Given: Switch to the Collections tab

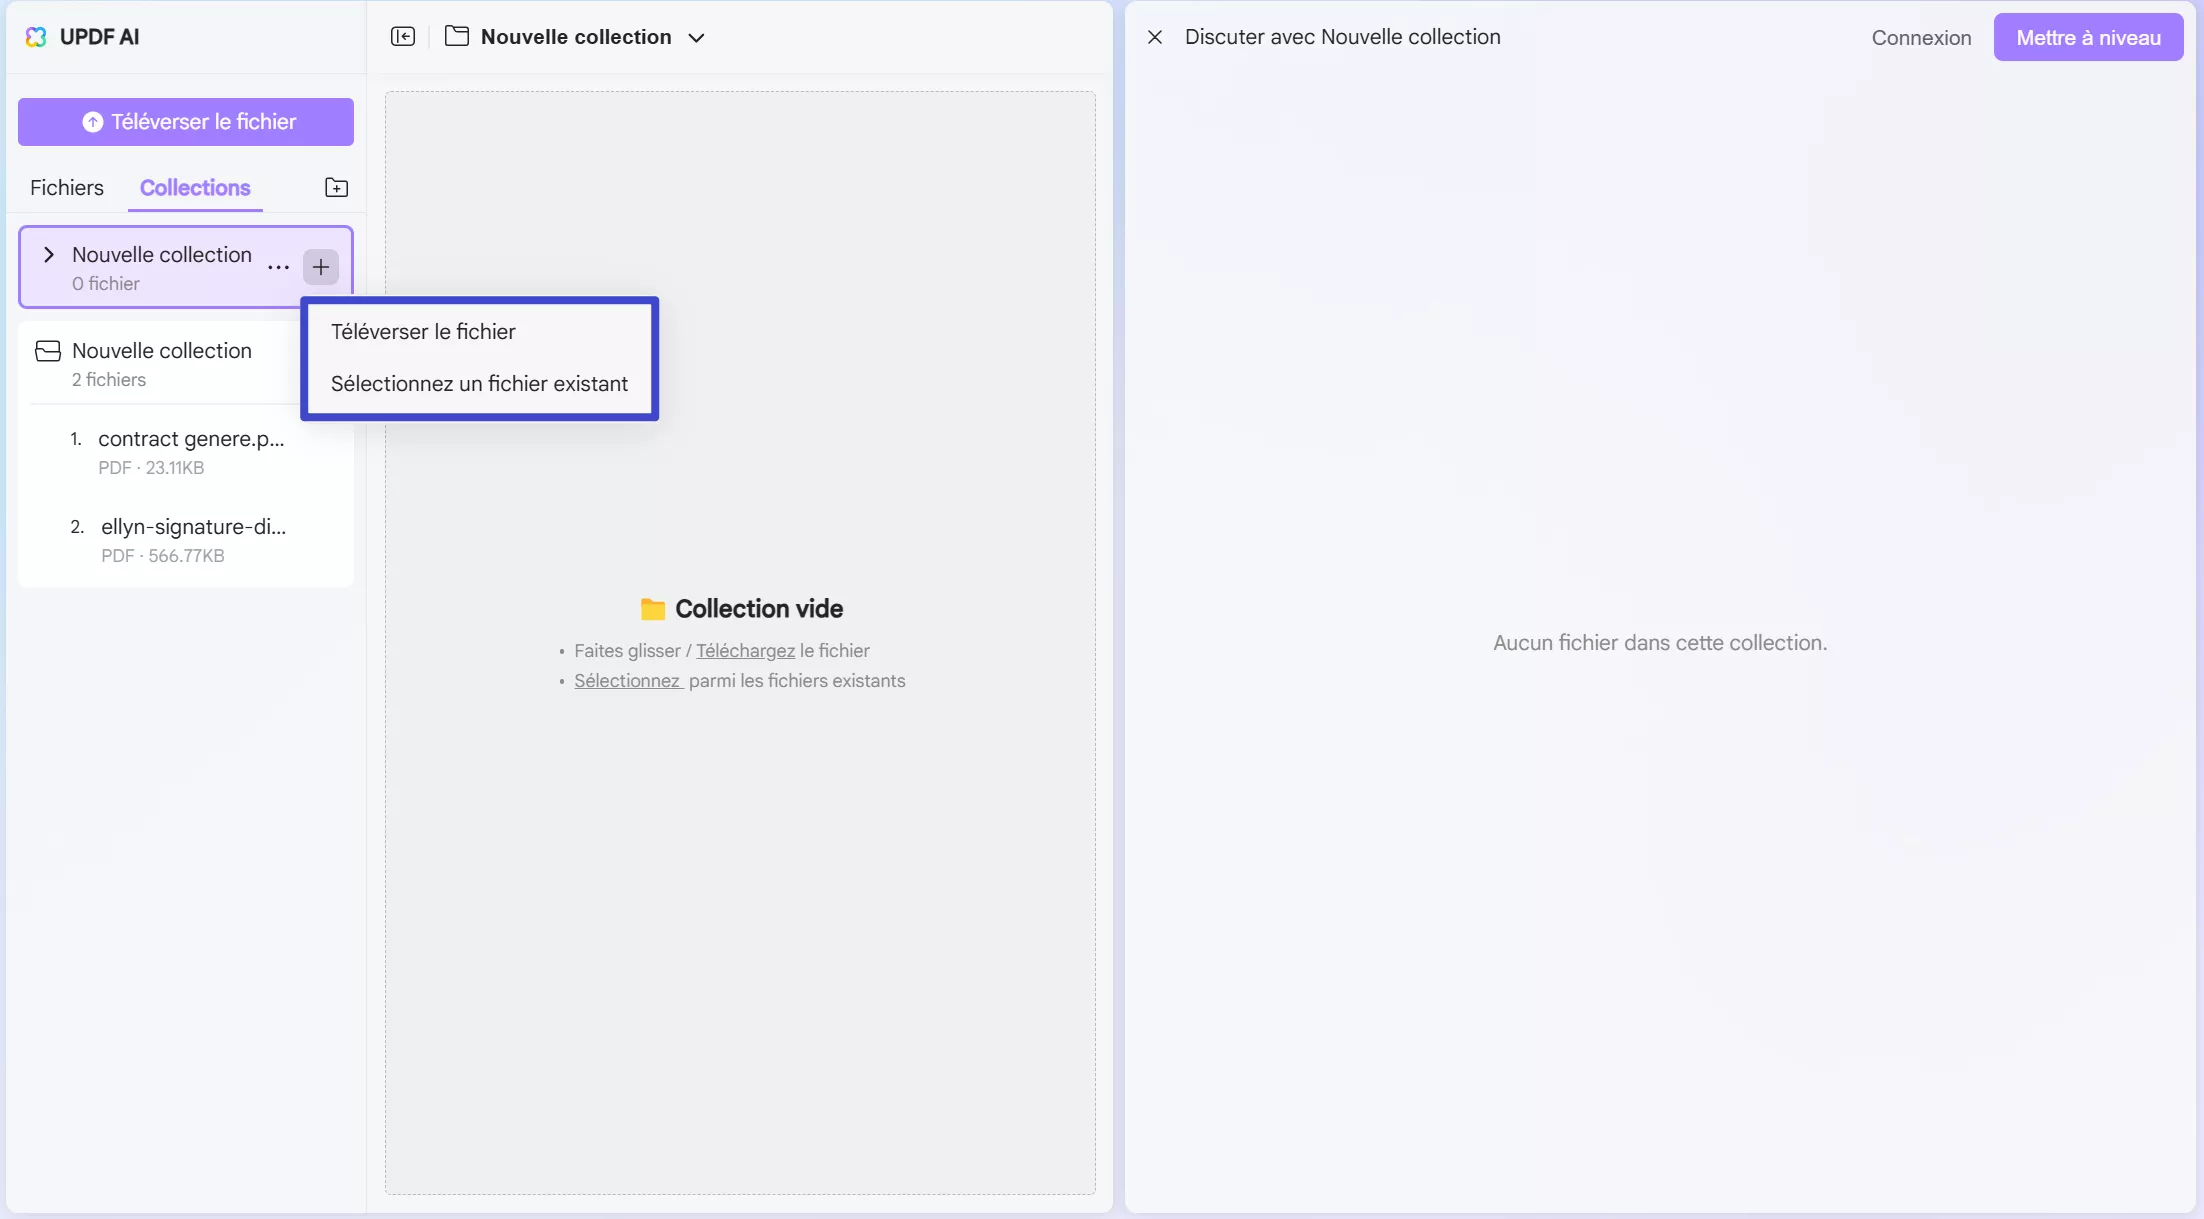Looking at the screenshot, I should pyautogui.click(x=195, y=188).
